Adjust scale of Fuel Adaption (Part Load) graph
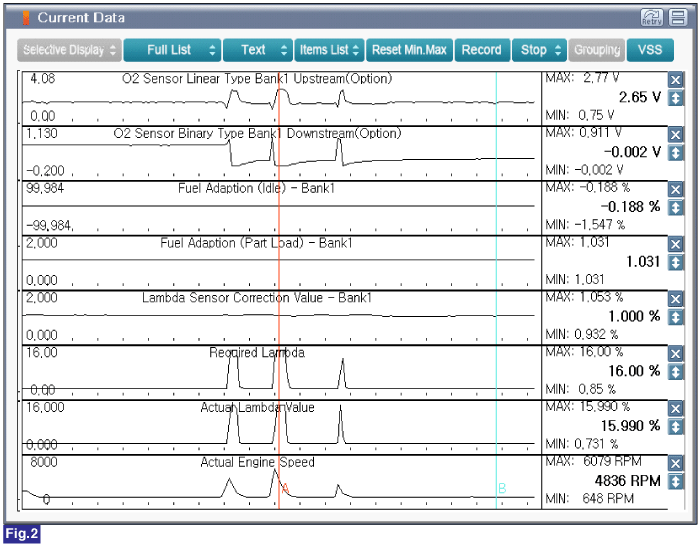The width and height of the screenshot is (700, 545). [x=675, y=262]
